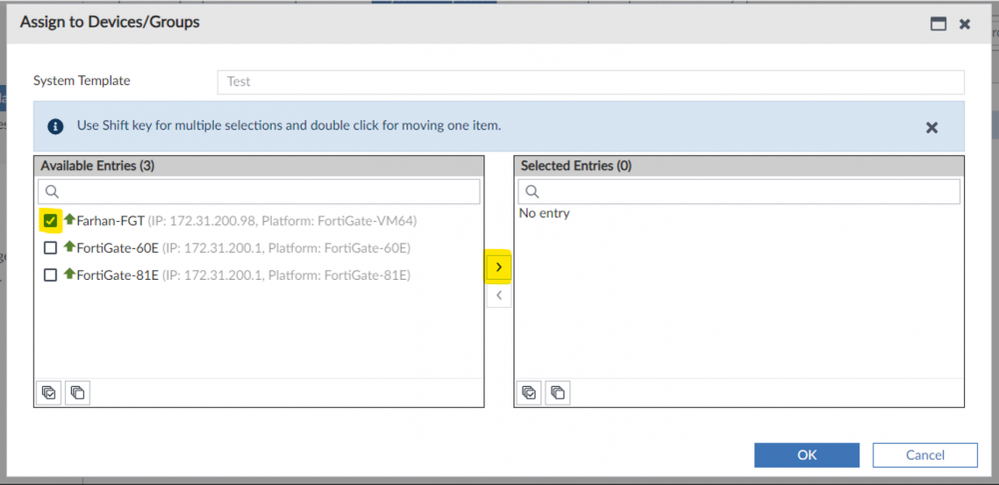
Task: Move selected entry right with arrow button
Action: 498,267
